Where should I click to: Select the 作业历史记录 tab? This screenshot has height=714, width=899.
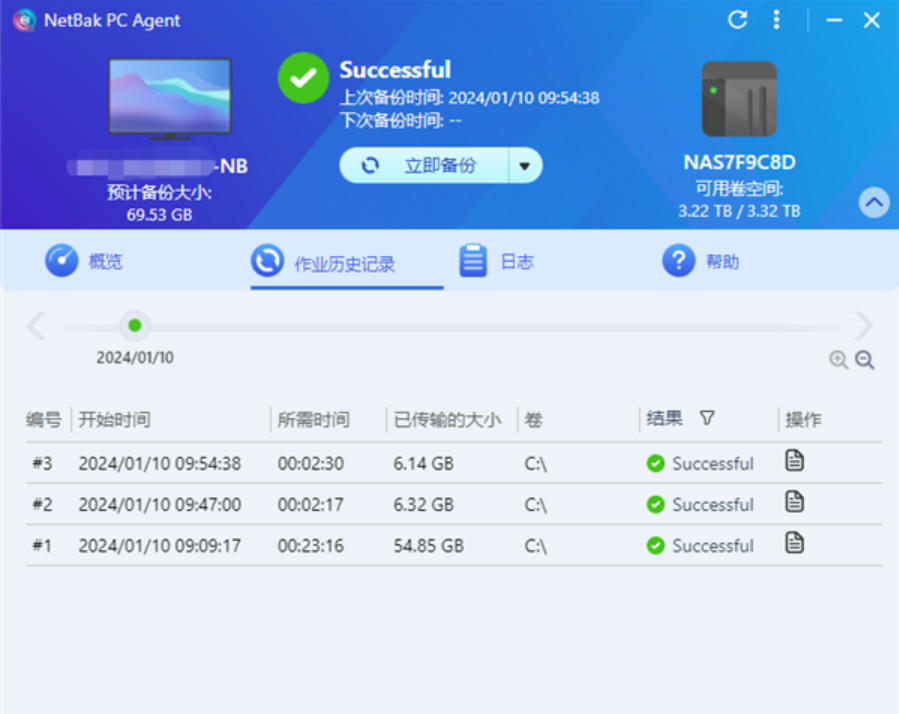point(347,263)
